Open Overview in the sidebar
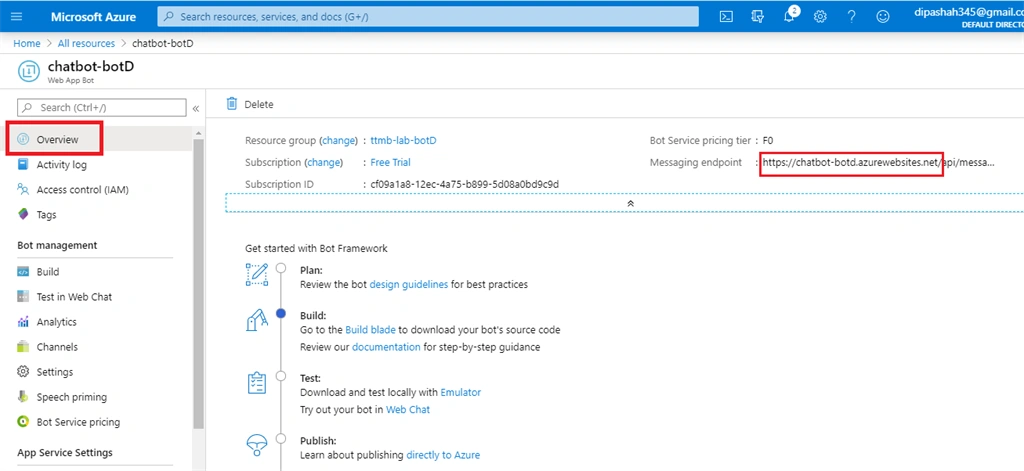The image size is (1024, 471). pyautogui.click(x=57, y=139)
